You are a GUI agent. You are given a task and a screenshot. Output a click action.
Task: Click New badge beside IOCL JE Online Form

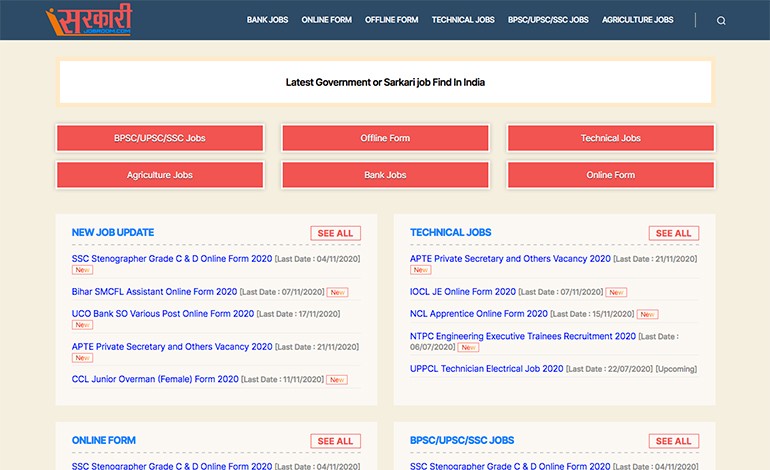tap(616, 292)
